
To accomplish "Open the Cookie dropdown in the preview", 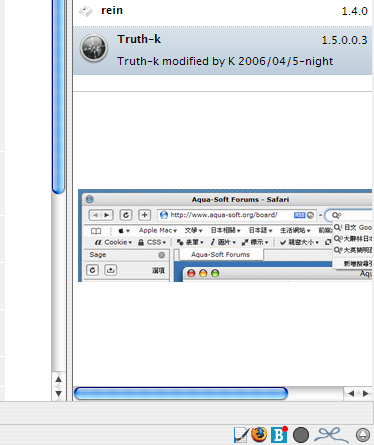I will [113, 242].
